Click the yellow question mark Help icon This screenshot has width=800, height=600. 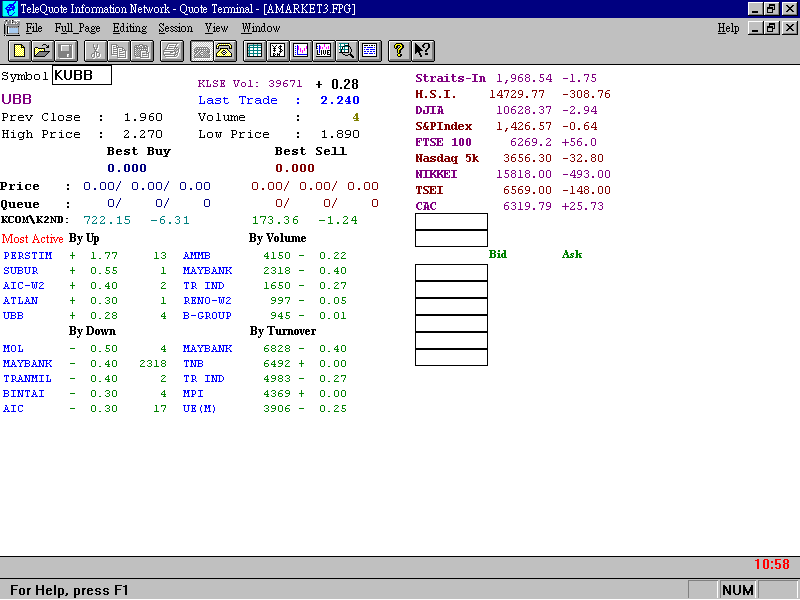tap(399, 51)
